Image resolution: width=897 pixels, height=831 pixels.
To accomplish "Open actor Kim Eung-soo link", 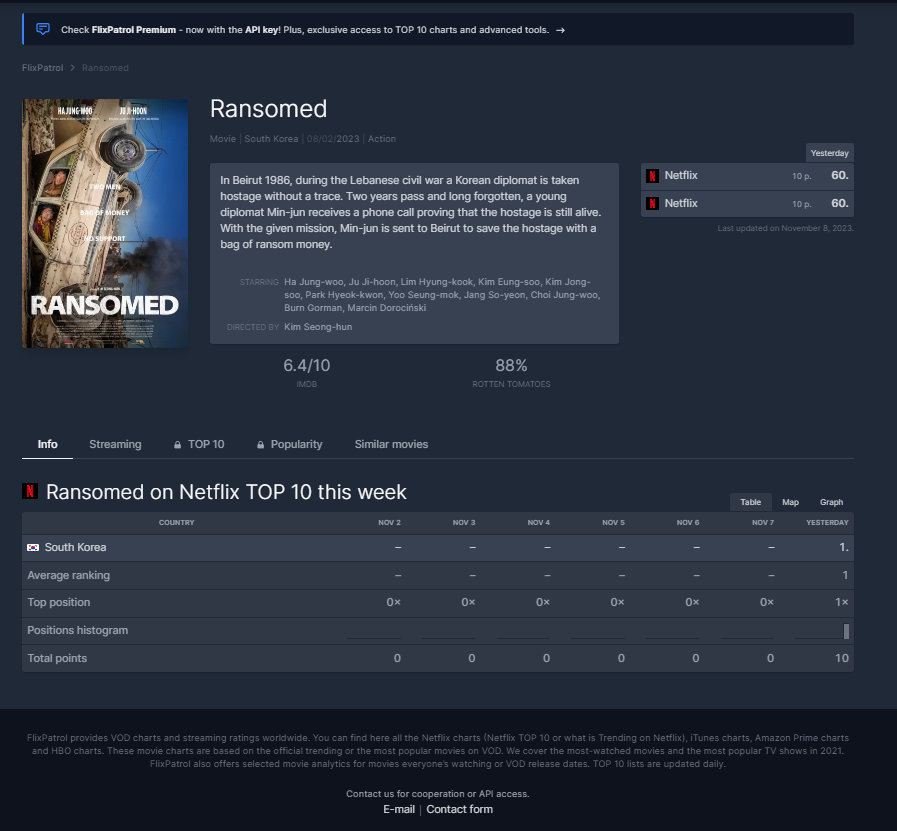I will pos(509,282).
